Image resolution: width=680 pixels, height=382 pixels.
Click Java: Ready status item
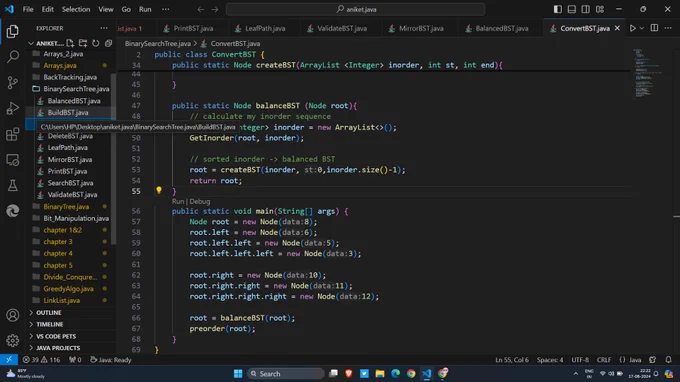[x=111, y=360]
